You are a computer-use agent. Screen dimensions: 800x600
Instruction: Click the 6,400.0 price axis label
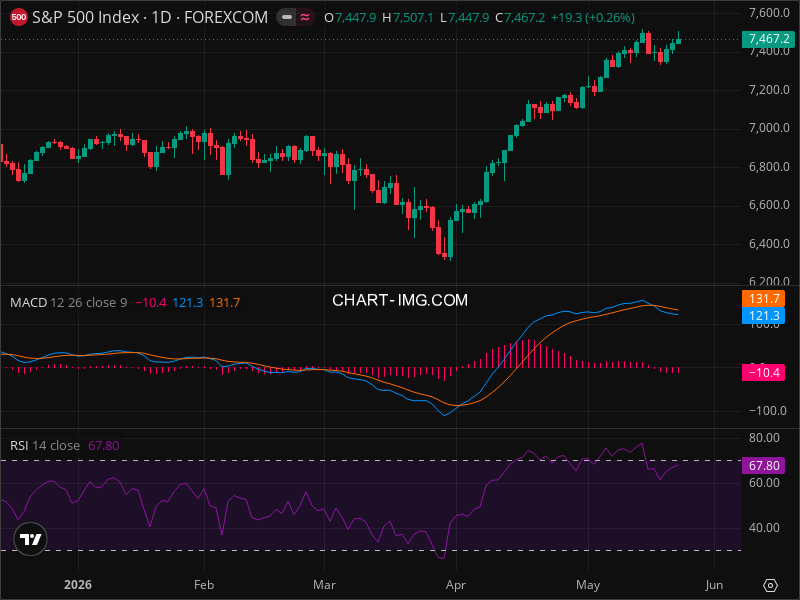point(769,243)
